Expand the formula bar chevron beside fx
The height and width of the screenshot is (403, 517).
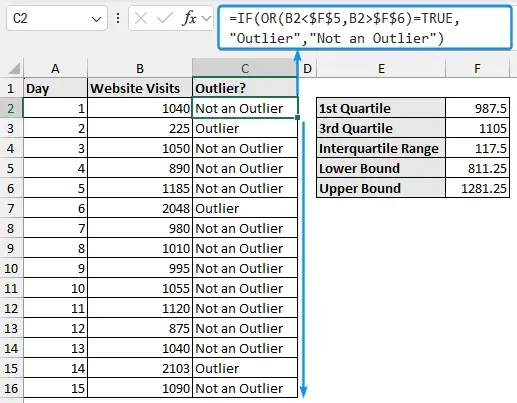[207, 18]
